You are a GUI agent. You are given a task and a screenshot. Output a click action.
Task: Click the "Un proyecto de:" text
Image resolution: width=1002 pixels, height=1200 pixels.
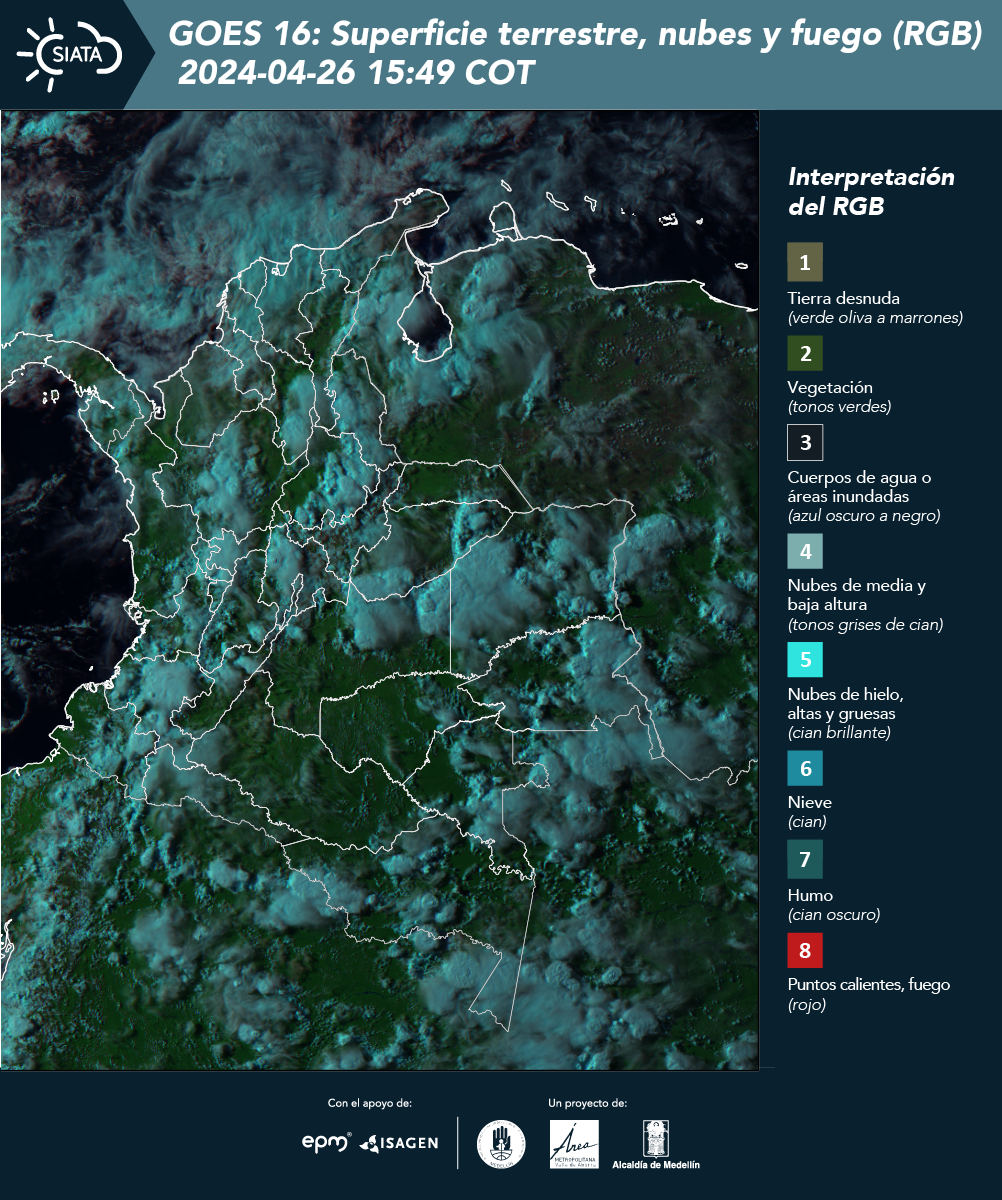tap(588, 1103)
